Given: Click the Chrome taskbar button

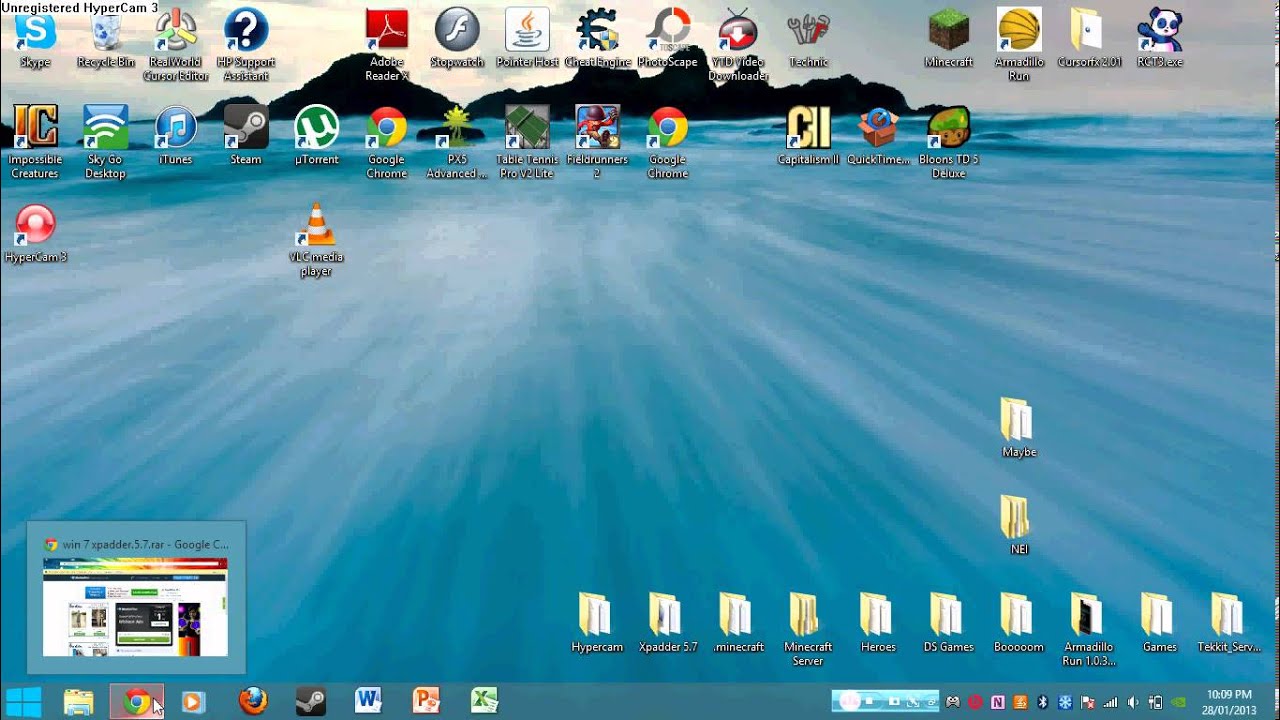Looking at the screenshot, I should 137,702.
